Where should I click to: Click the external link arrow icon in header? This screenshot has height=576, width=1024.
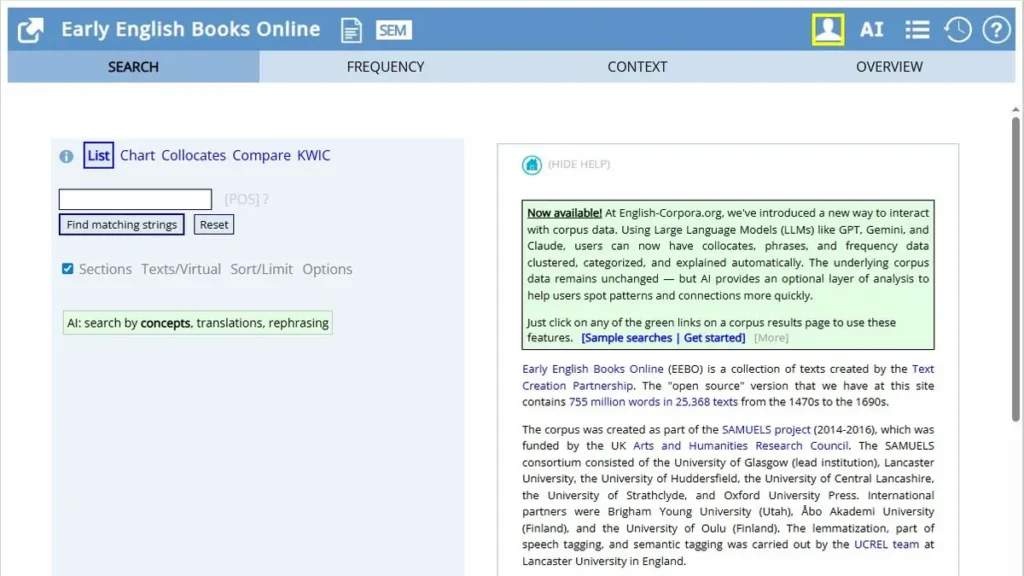click(x=31, y=30)
